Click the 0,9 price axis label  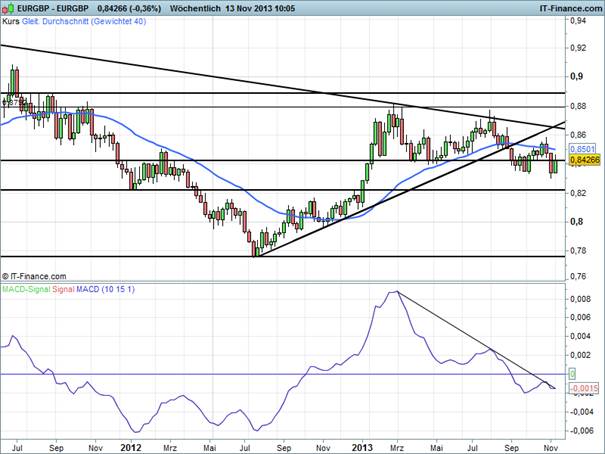click(x=577, y=76)
